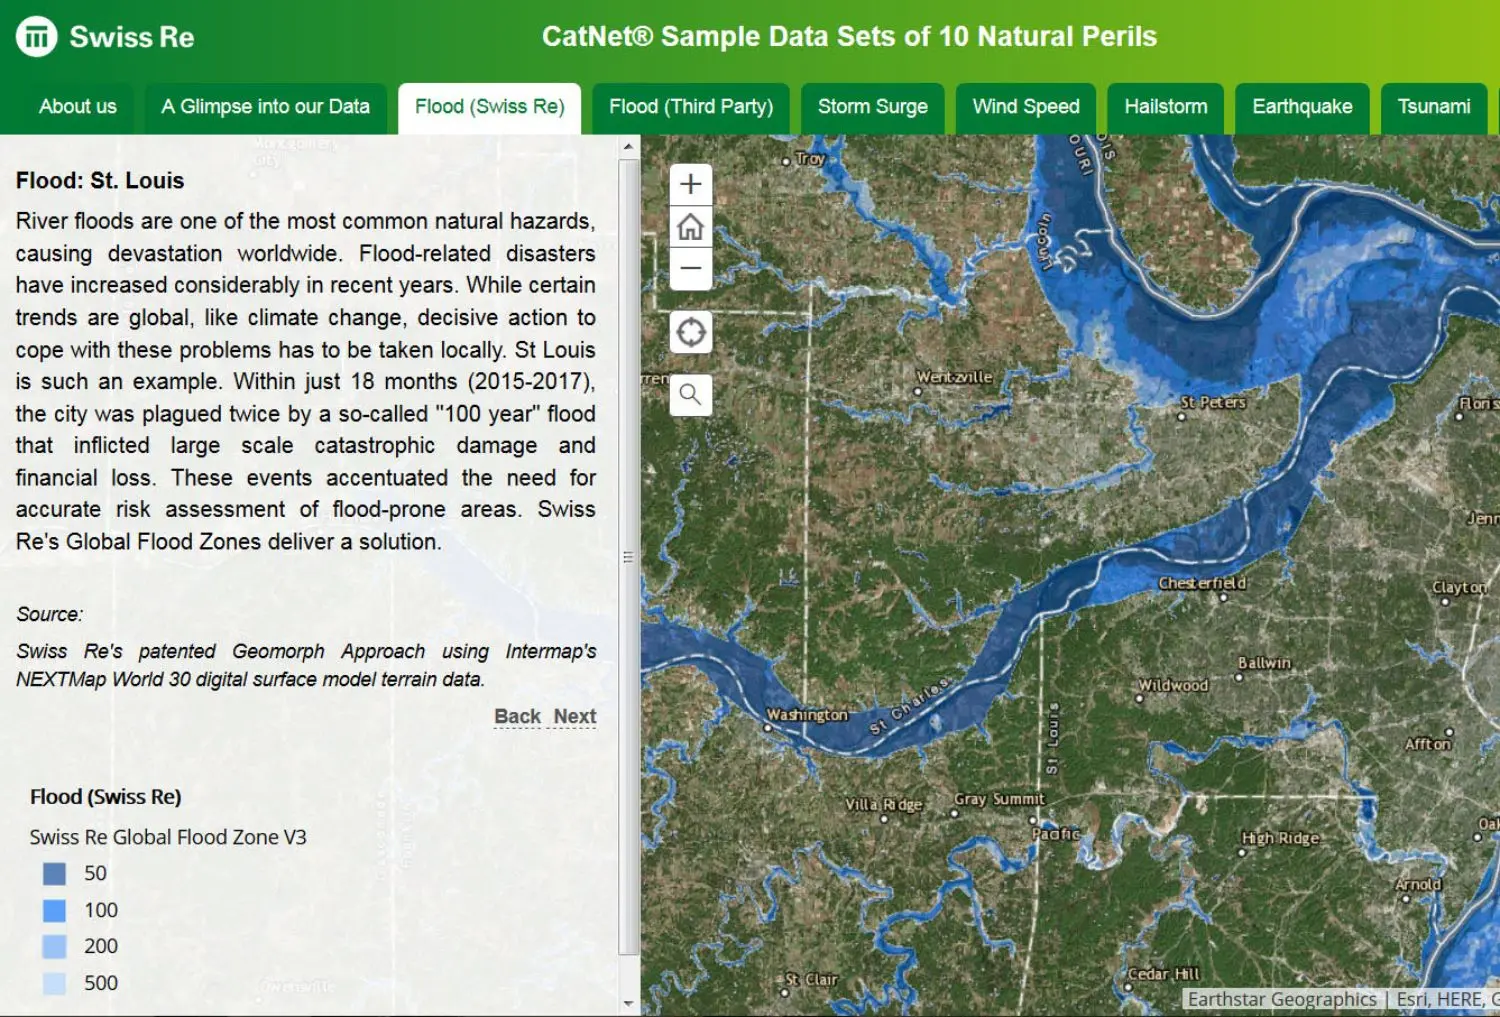The width and height of the screenshot is (1500, 1017).
Task: Click the zoom out icon on the map
Action: pyautogui.click(x=690, y=268)
